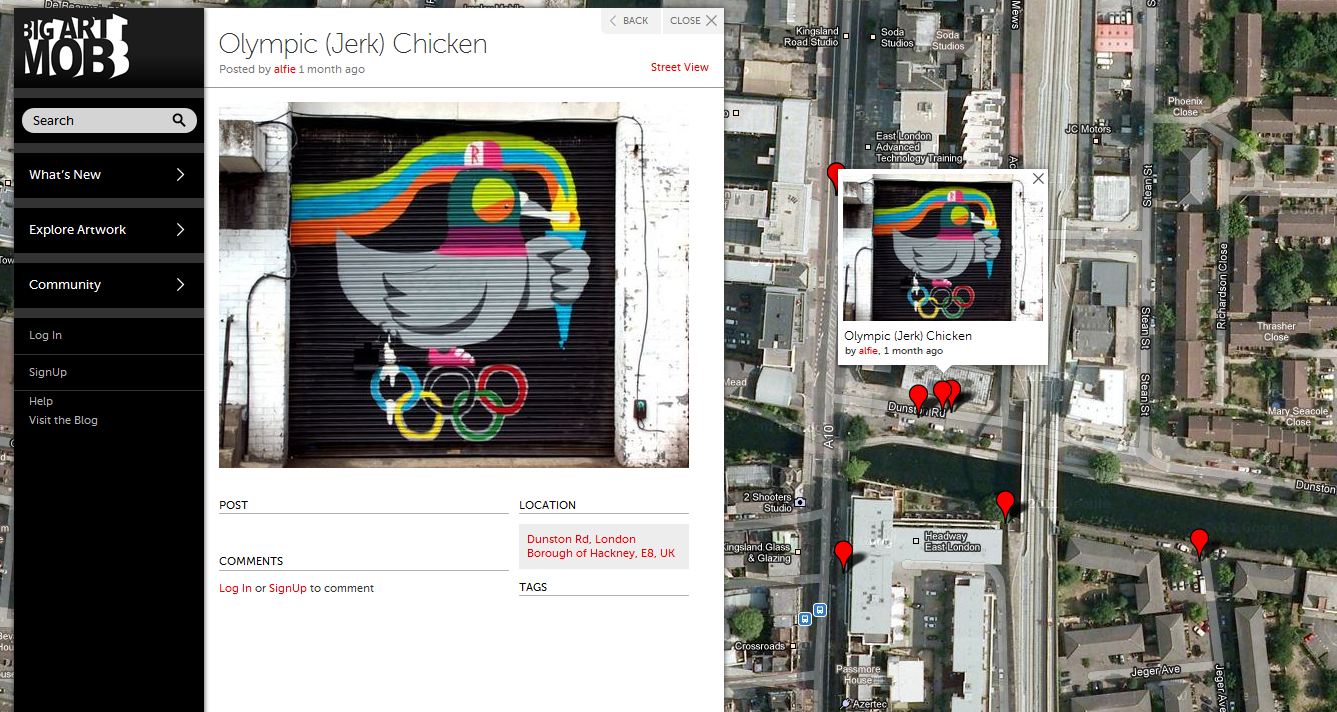Expand the What's New menu
The image size is (1337, 712).
tap(109, 175)
